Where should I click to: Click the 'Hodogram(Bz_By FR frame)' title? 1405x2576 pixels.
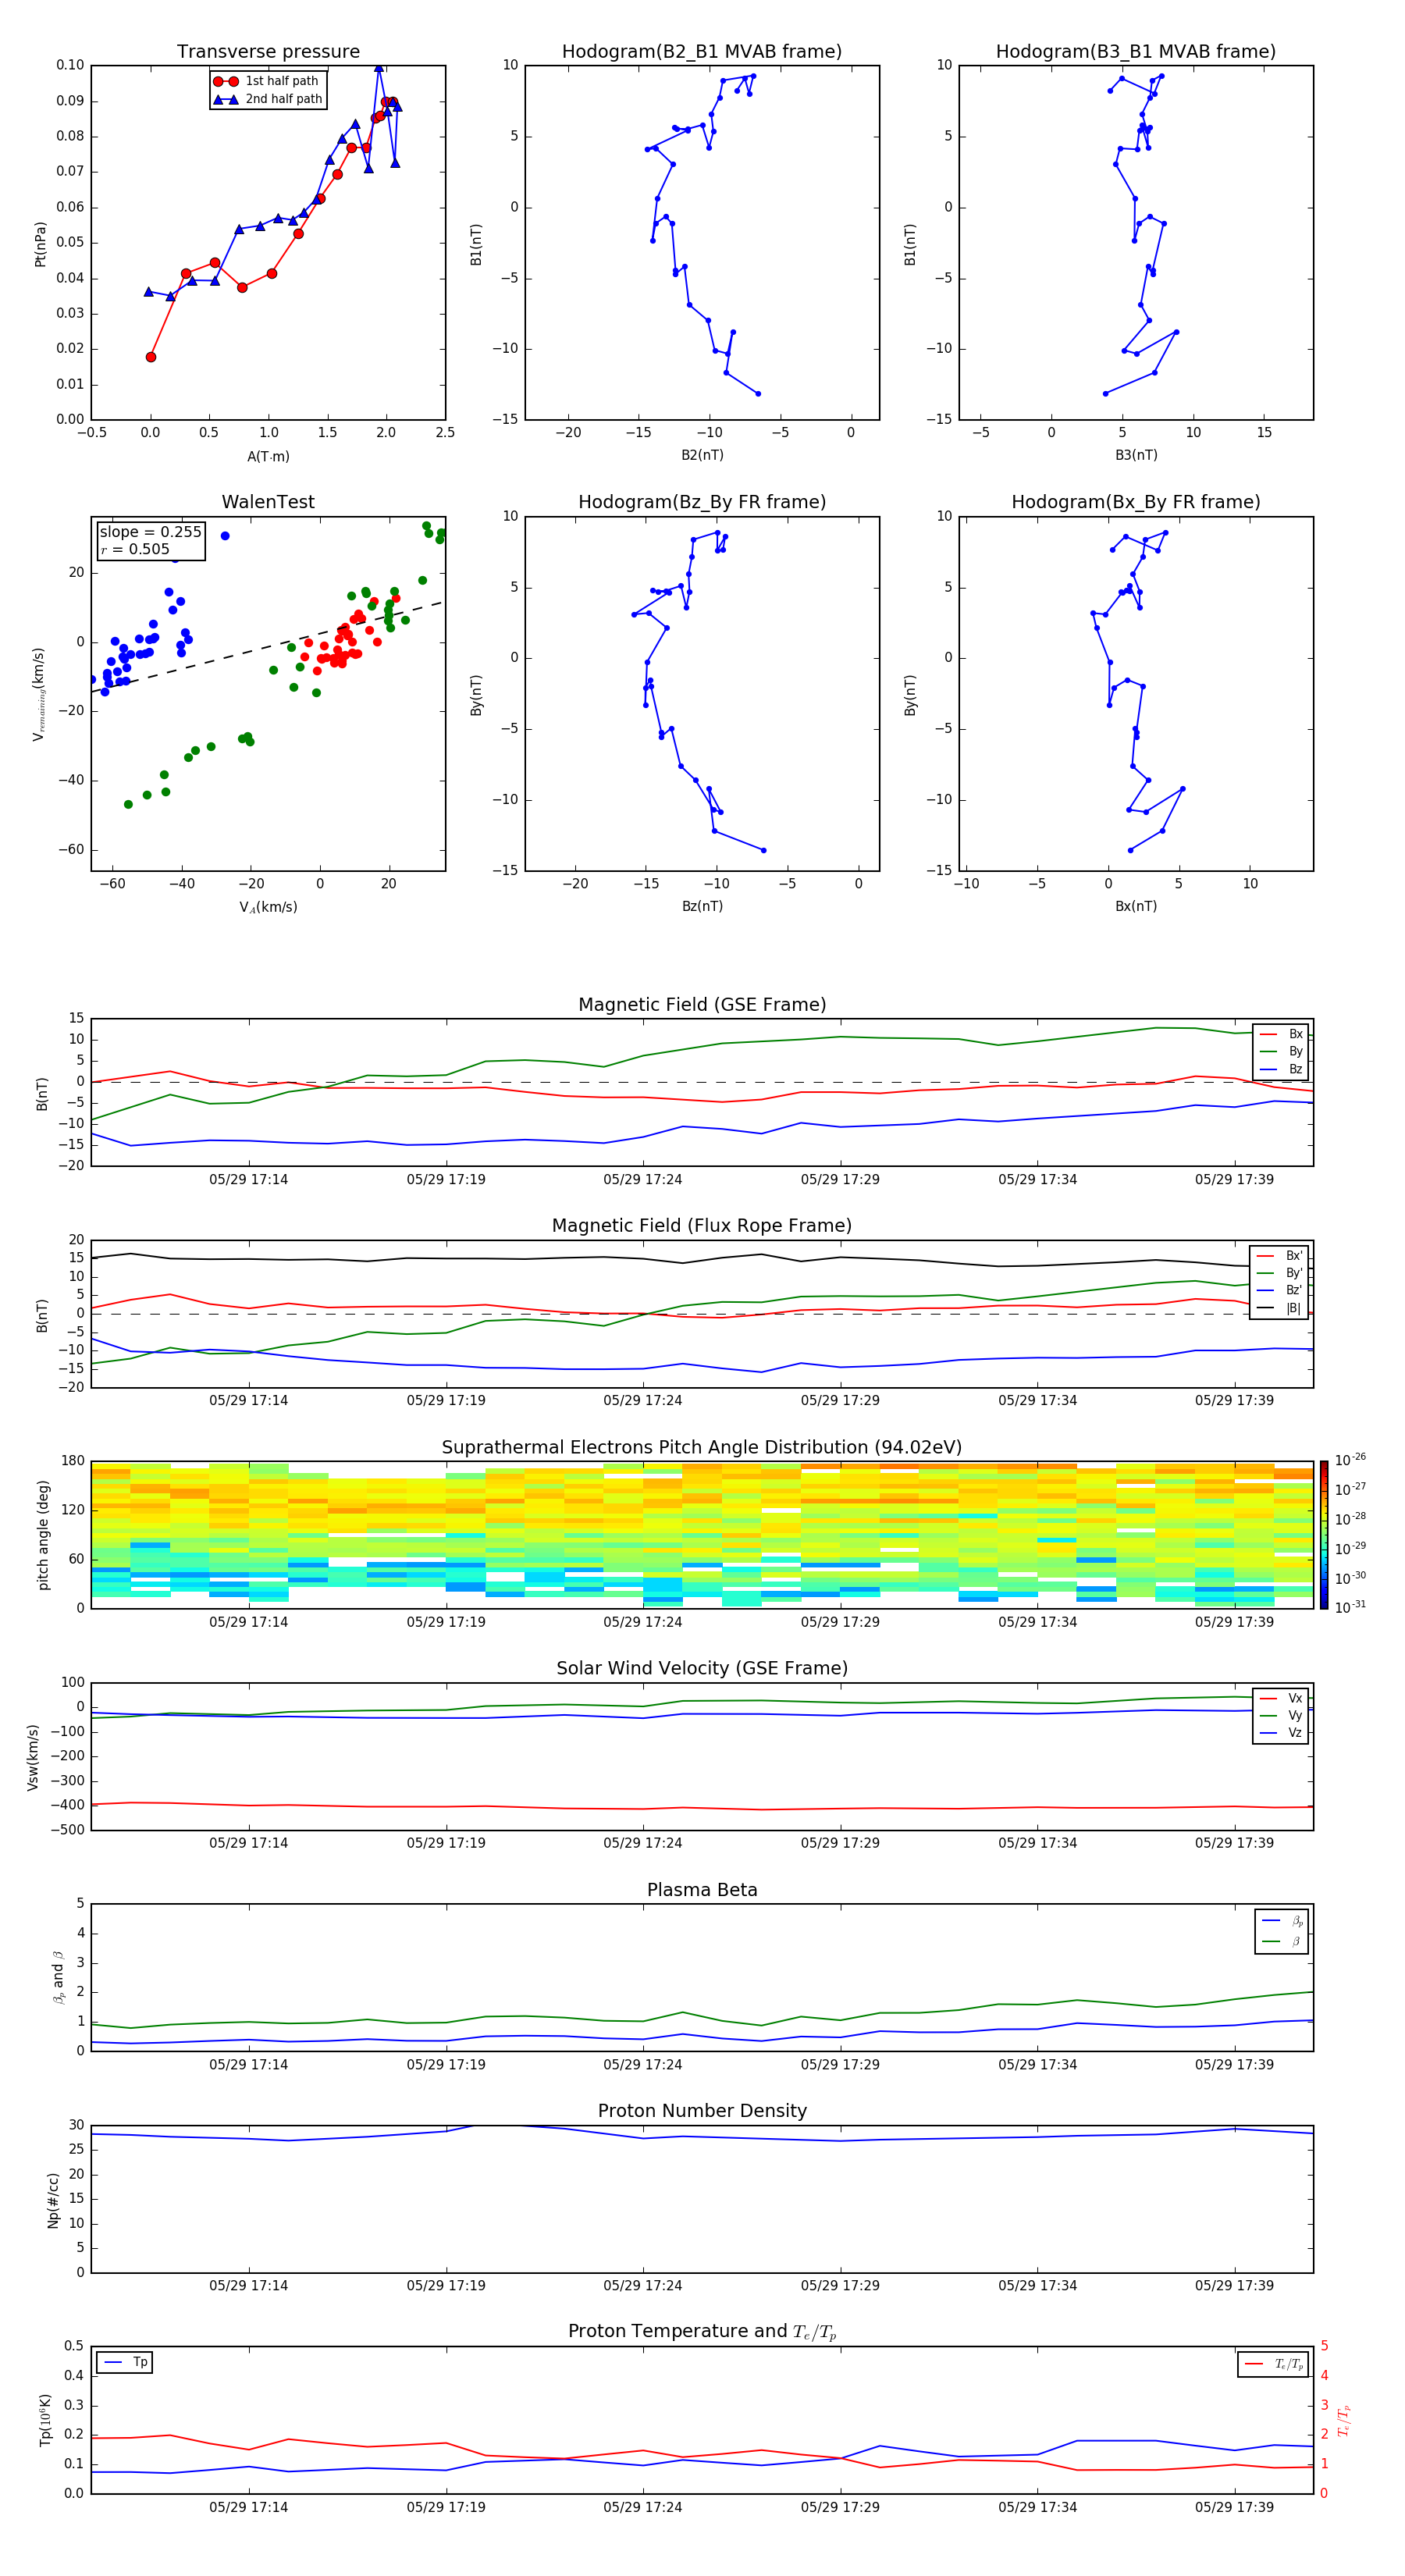702,502
